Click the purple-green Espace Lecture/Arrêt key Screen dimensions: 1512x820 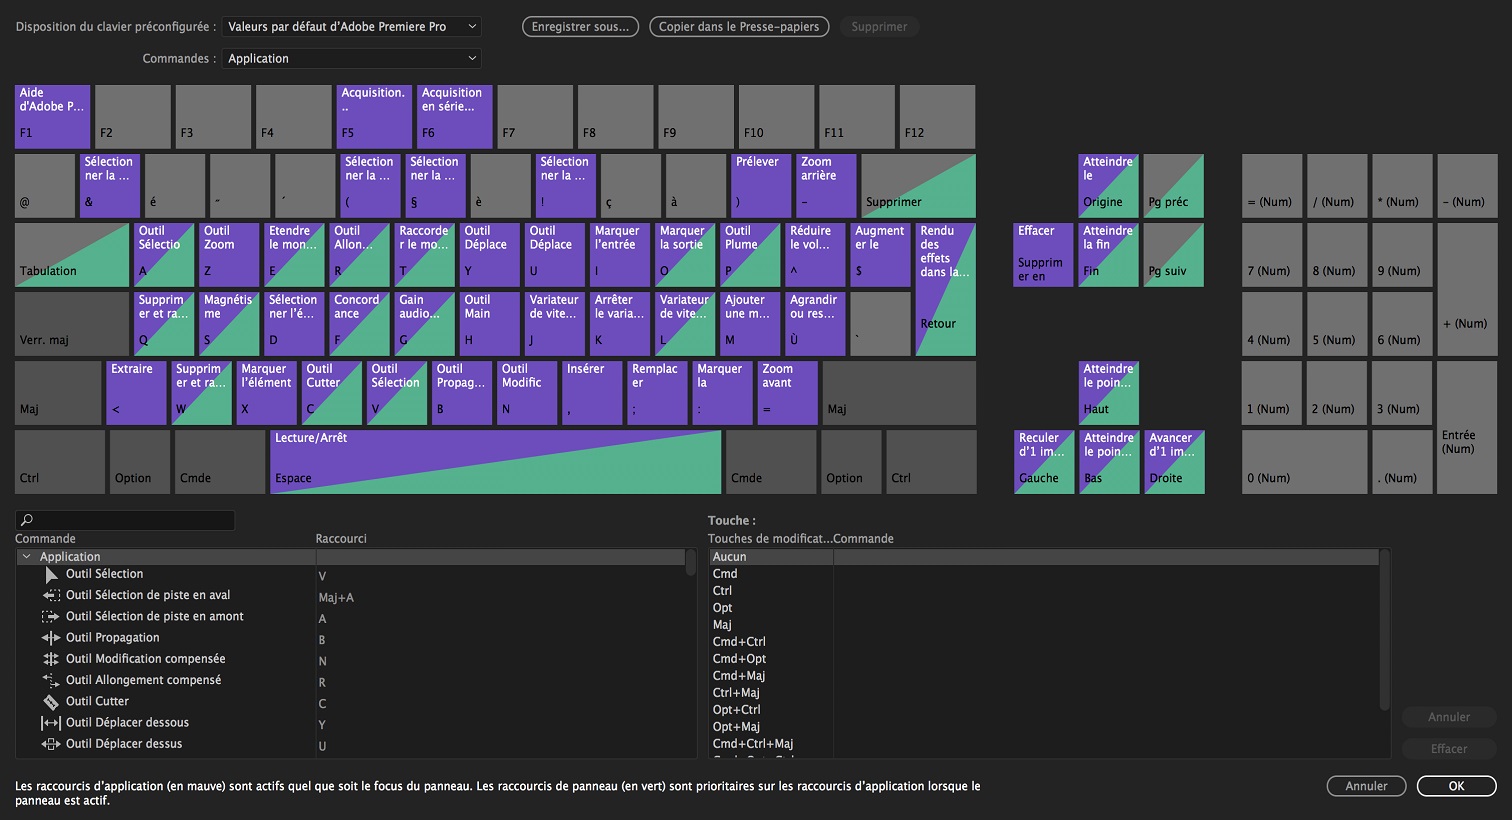pos(495,461)
